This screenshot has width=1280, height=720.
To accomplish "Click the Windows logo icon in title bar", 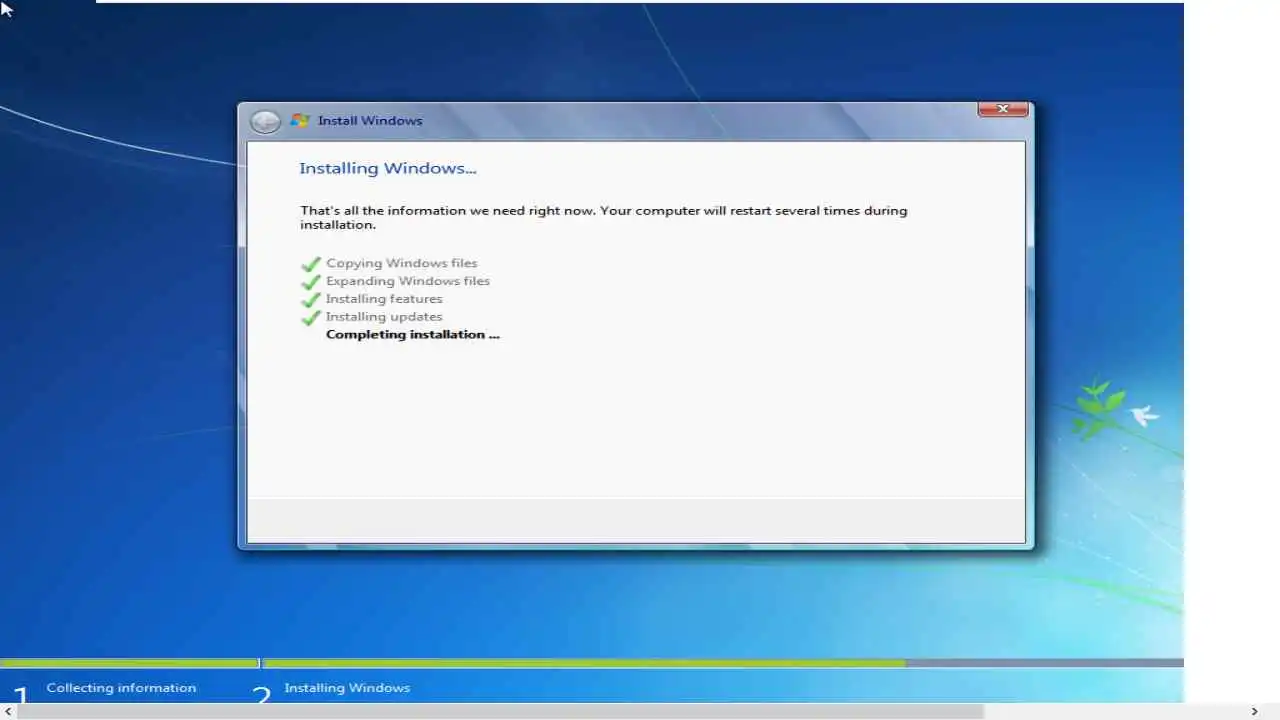I will [x=299, y=121].
